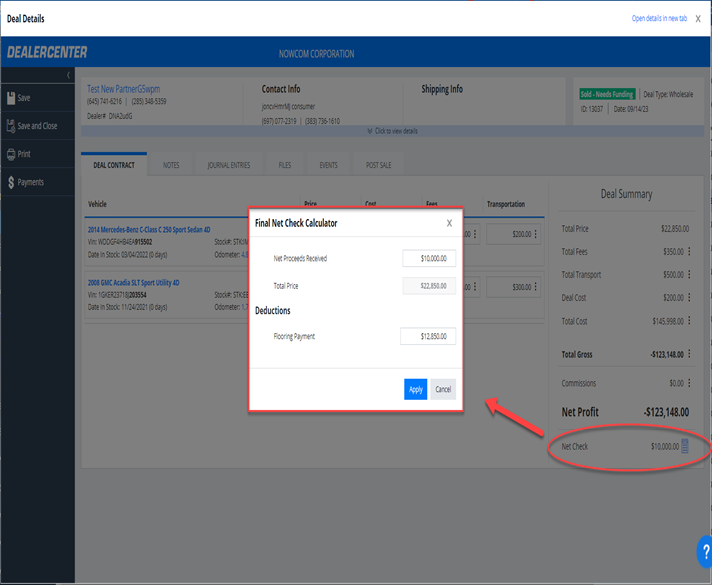712x585 pixels.
Task: Click the Net Check $10,000.00 value
Action: tap(665, 446)
